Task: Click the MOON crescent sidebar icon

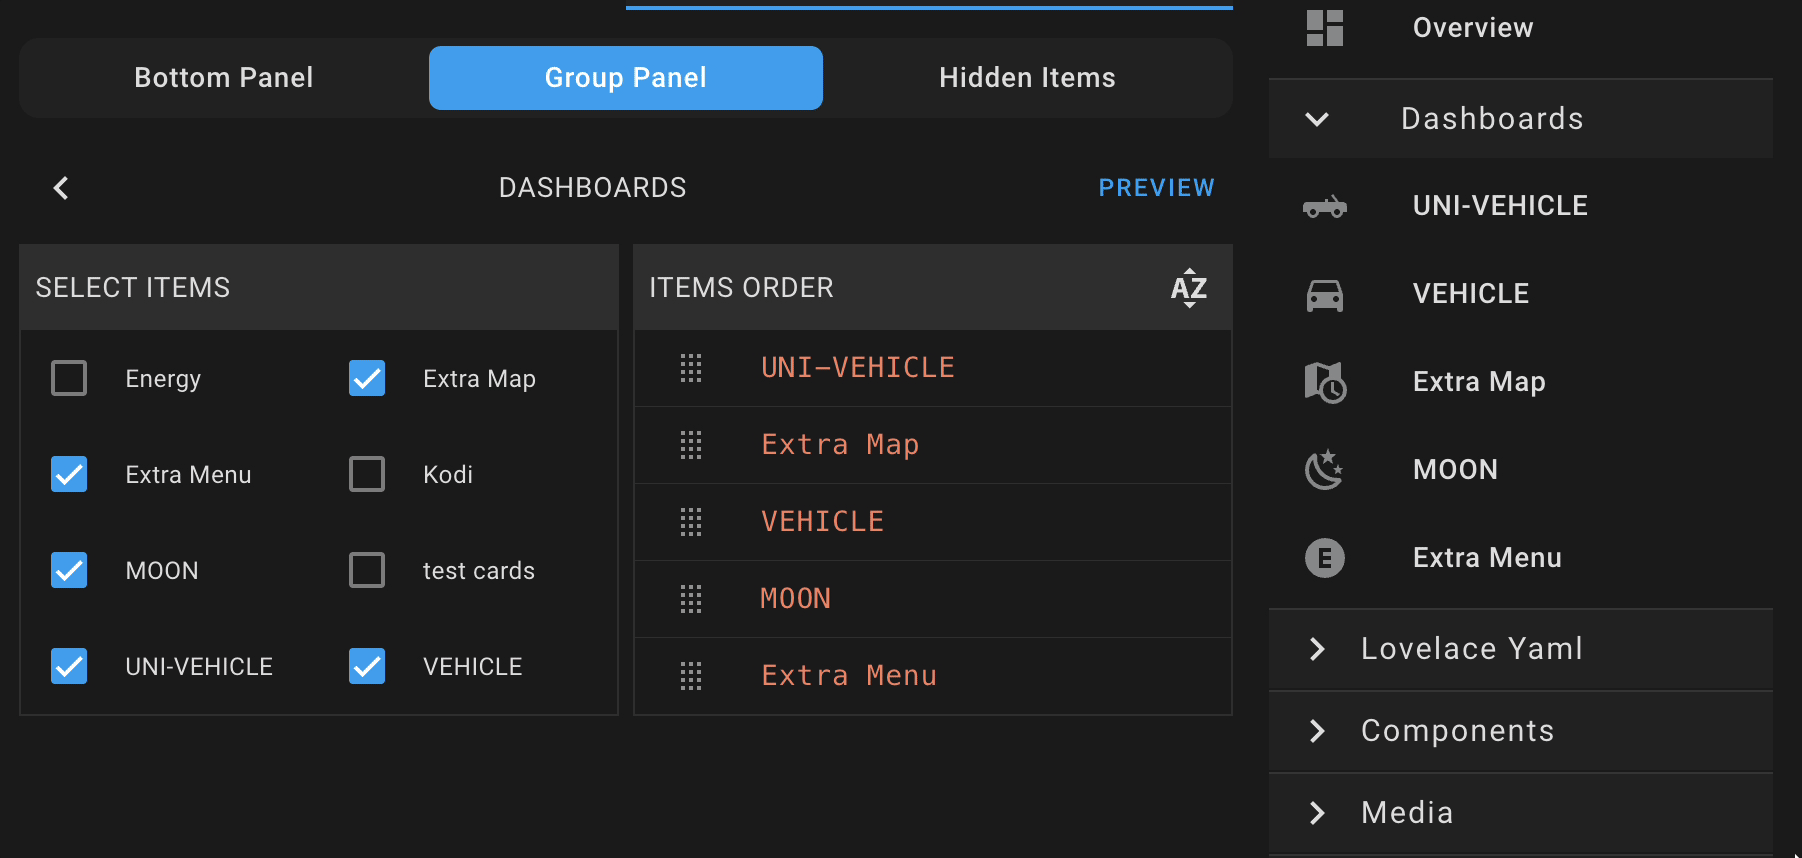Action: point(1324,470)
